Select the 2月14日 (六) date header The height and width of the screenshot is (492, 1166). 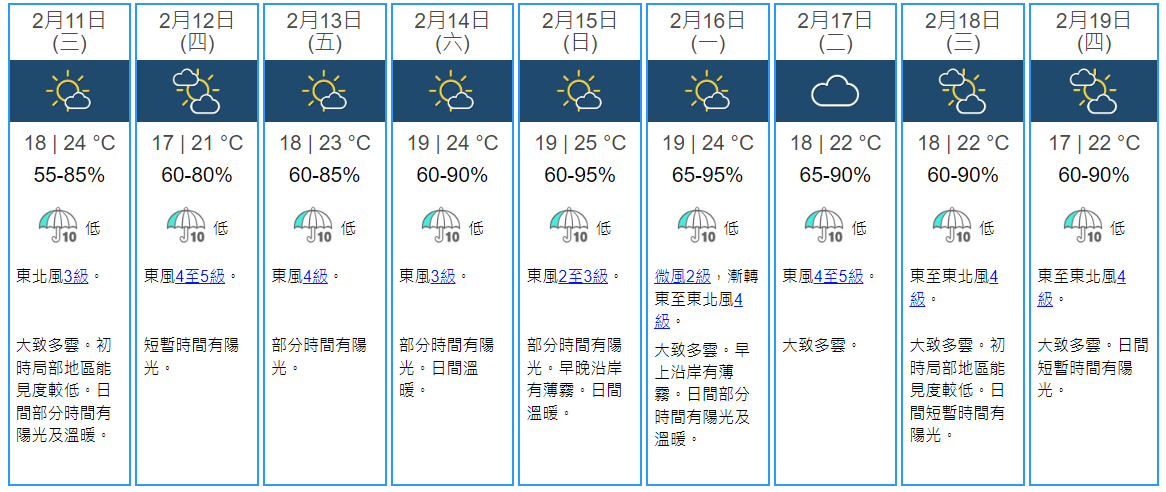452,31
